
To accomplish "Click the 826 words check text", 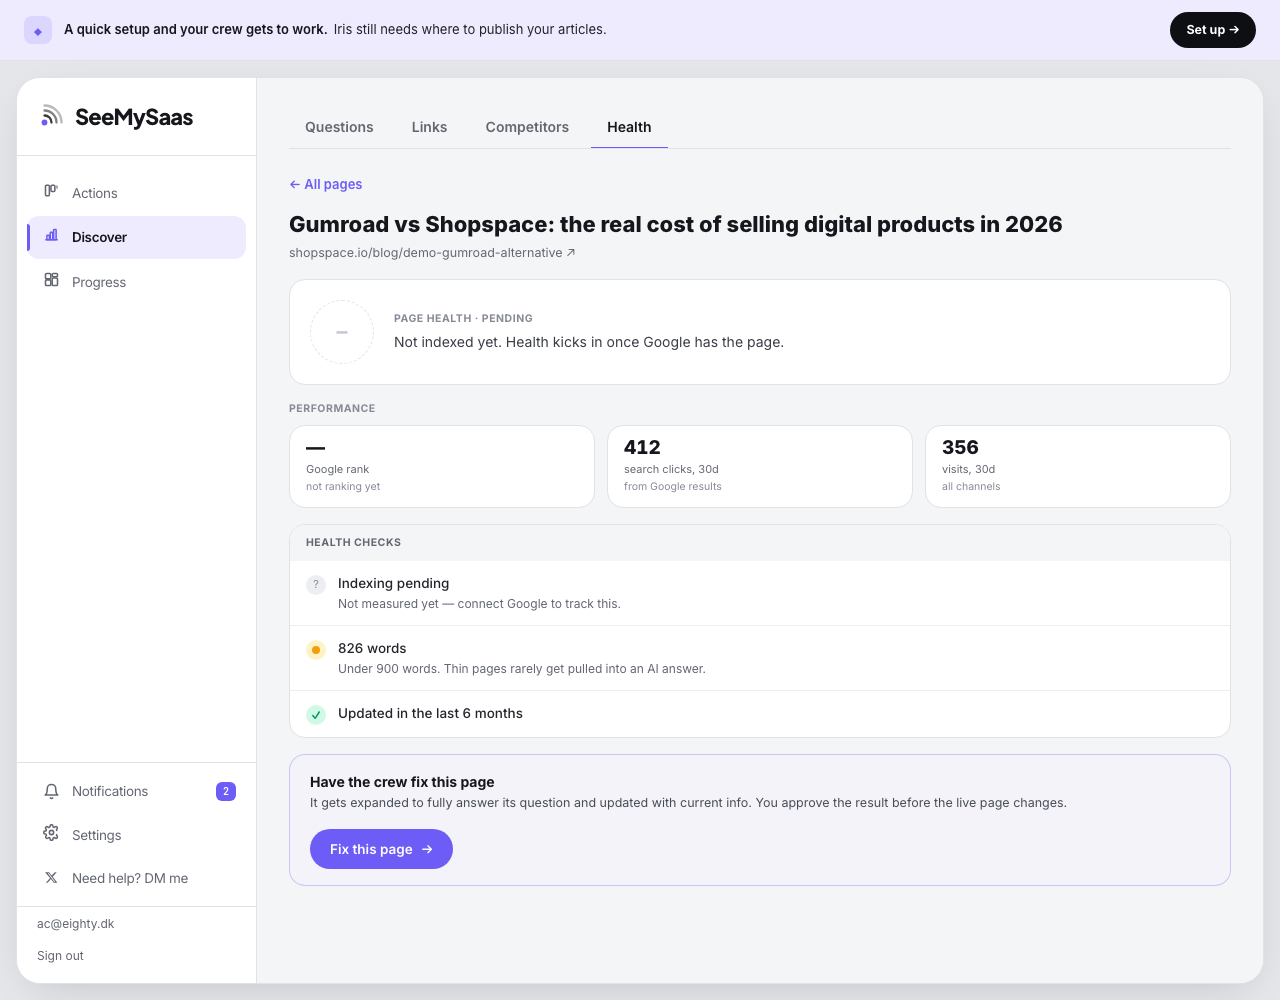I will pyautogui.click(x=372, y=648).
